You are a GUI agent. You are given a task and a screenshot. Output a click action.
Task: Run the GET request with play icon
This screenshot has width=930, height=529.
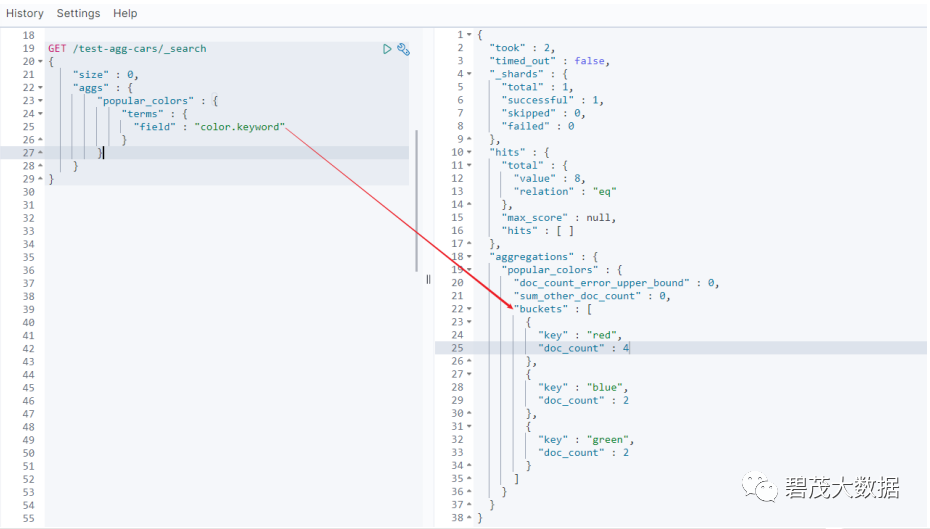[x=387, y=49]
